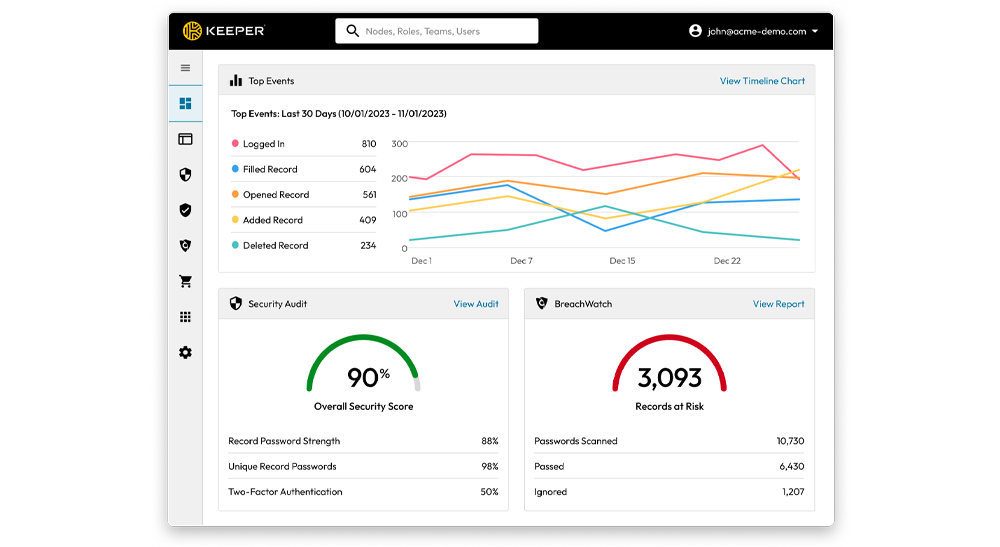
Task: Click the 50% two-factor value
Action: click(x=489, y=492)
